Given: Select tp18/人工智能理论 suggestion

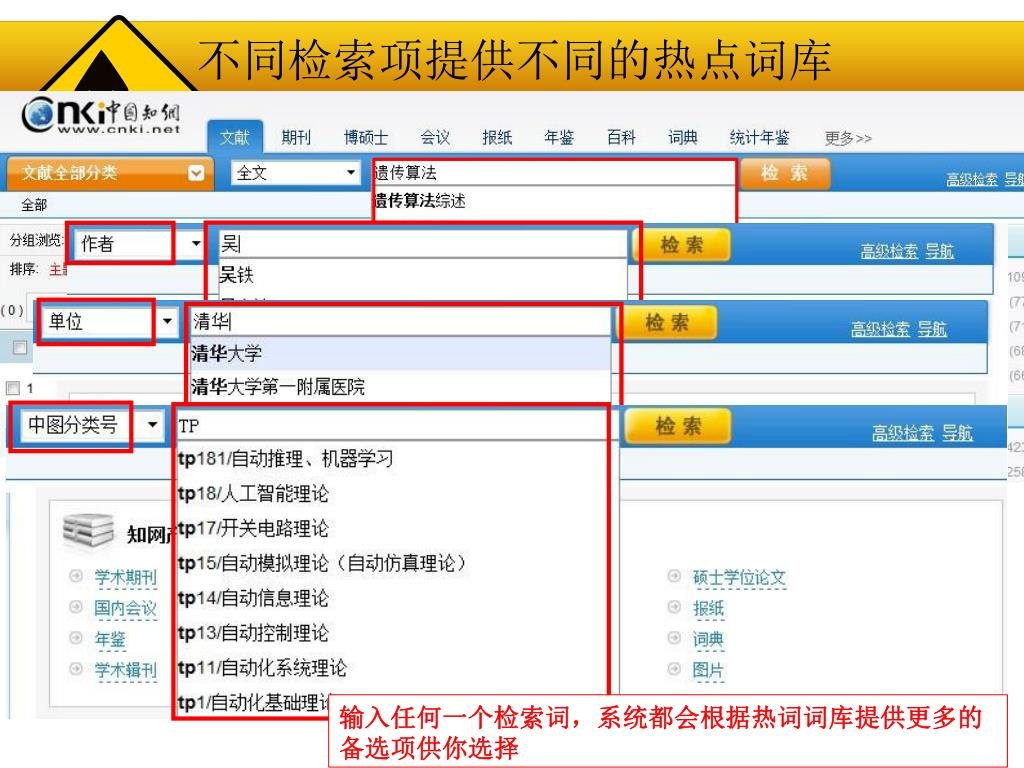Looking at the screenshot, I should click(253, 494).
